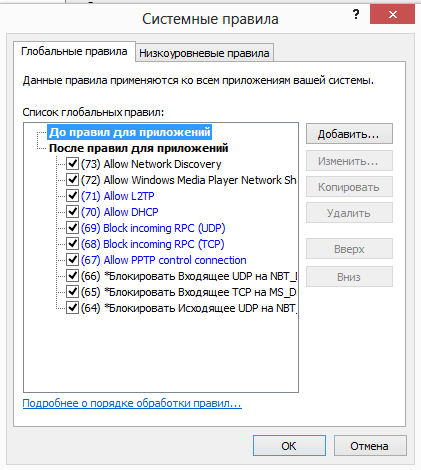The height and width of the screenshot is (470, 421).
Task: Uncheck rule (73) Allow Network Discovery
Action: 72,164
